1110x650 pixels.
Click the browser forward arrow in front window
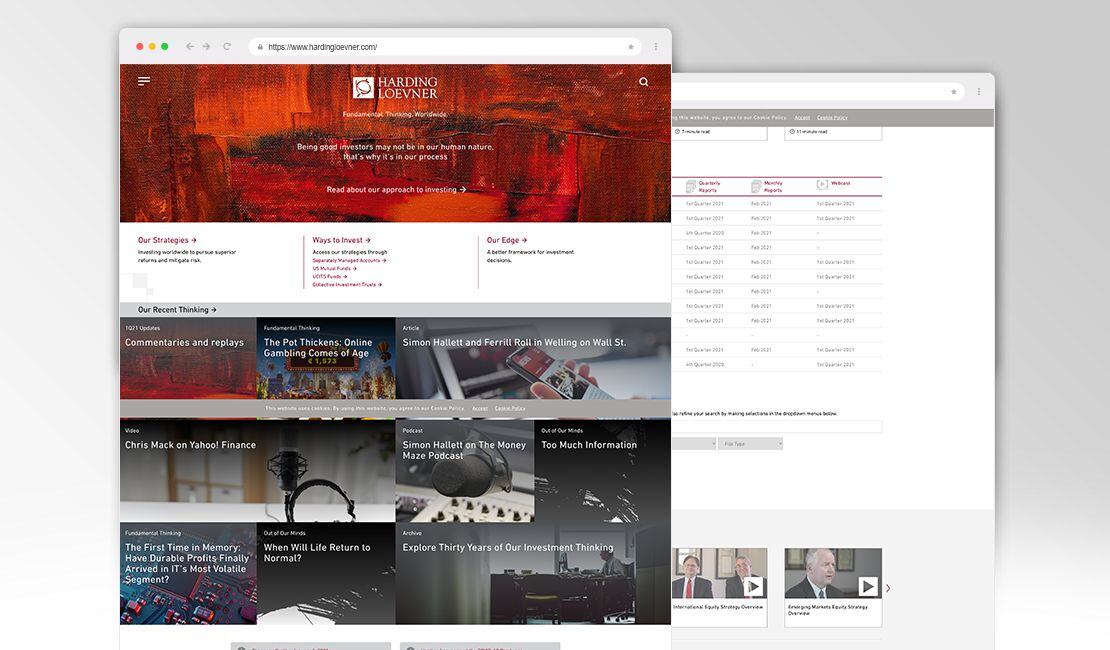click(207, 47)
